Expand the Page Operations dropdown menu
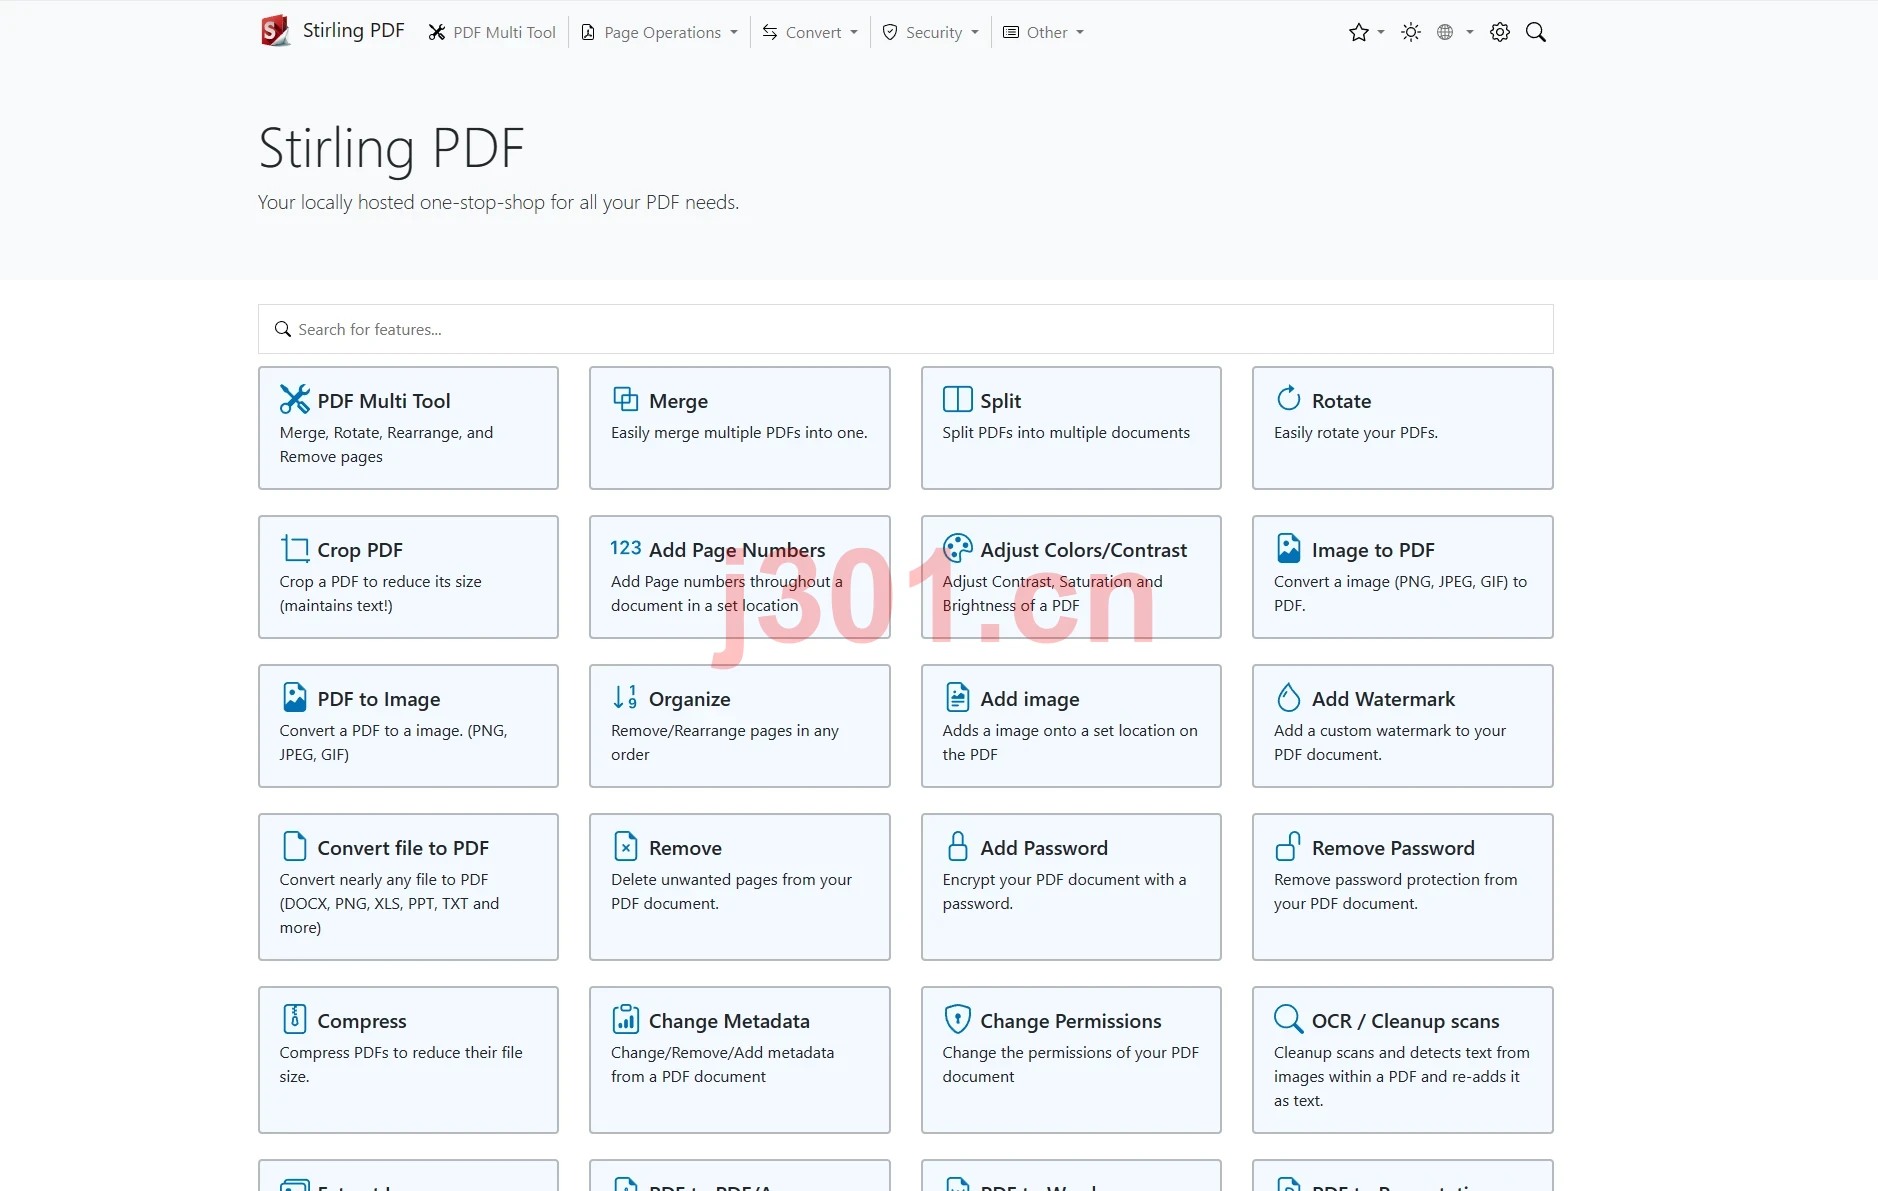This screenshot has width=1878, height=1191. coord(660,32)
